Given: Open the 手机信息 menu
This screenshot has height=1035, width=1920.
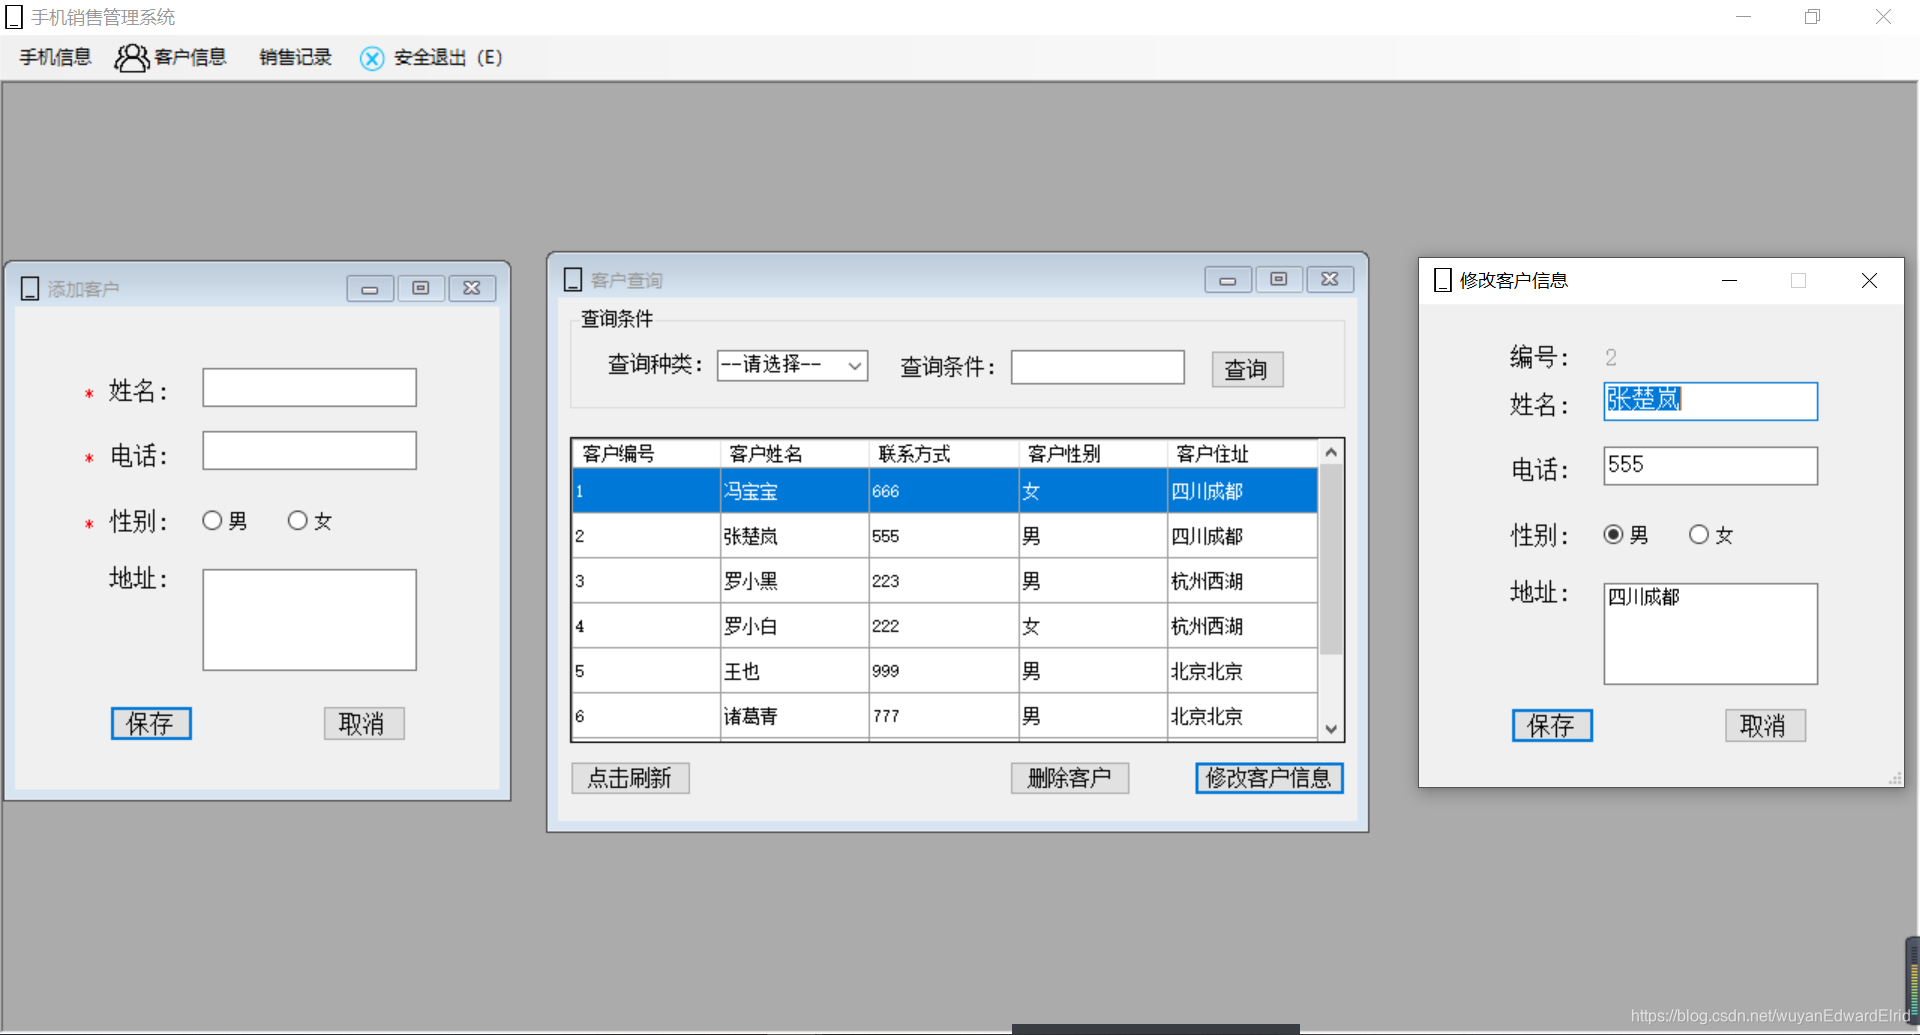Looking at the screenshot, I should click(x=55, y=57).
